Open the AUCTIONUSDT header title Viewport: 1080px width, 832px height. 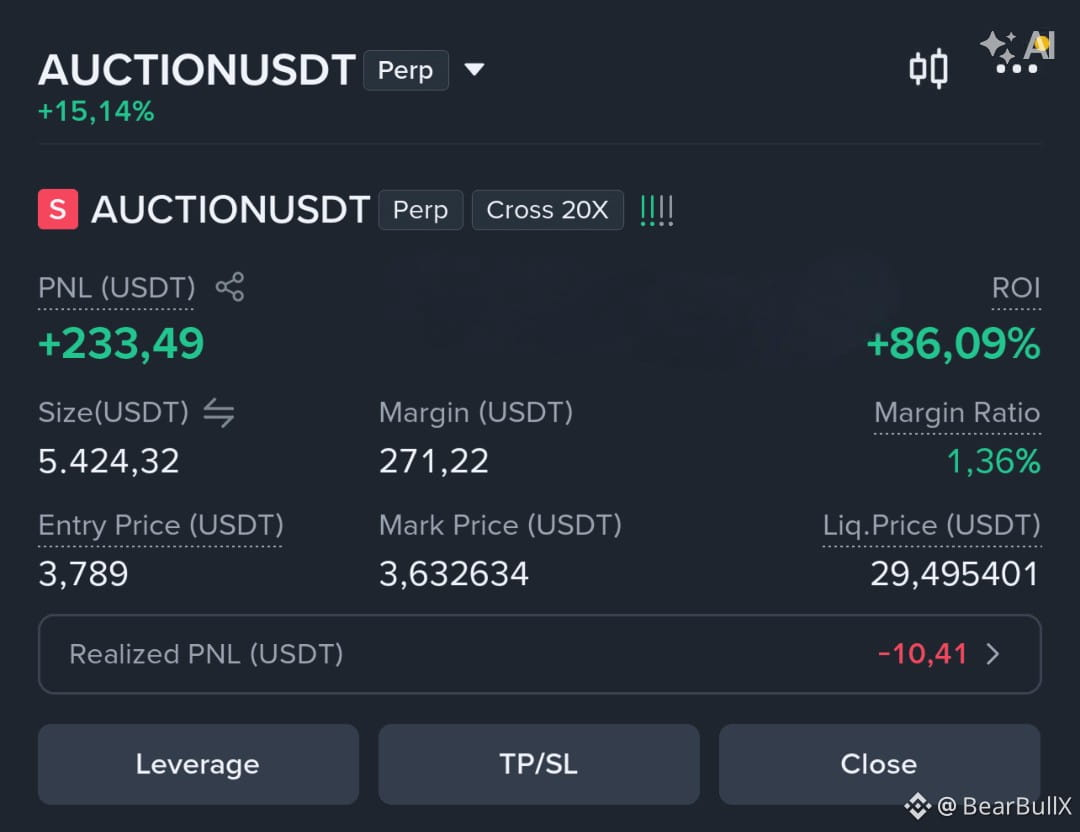pyautogui.click(x=197, y=70)
